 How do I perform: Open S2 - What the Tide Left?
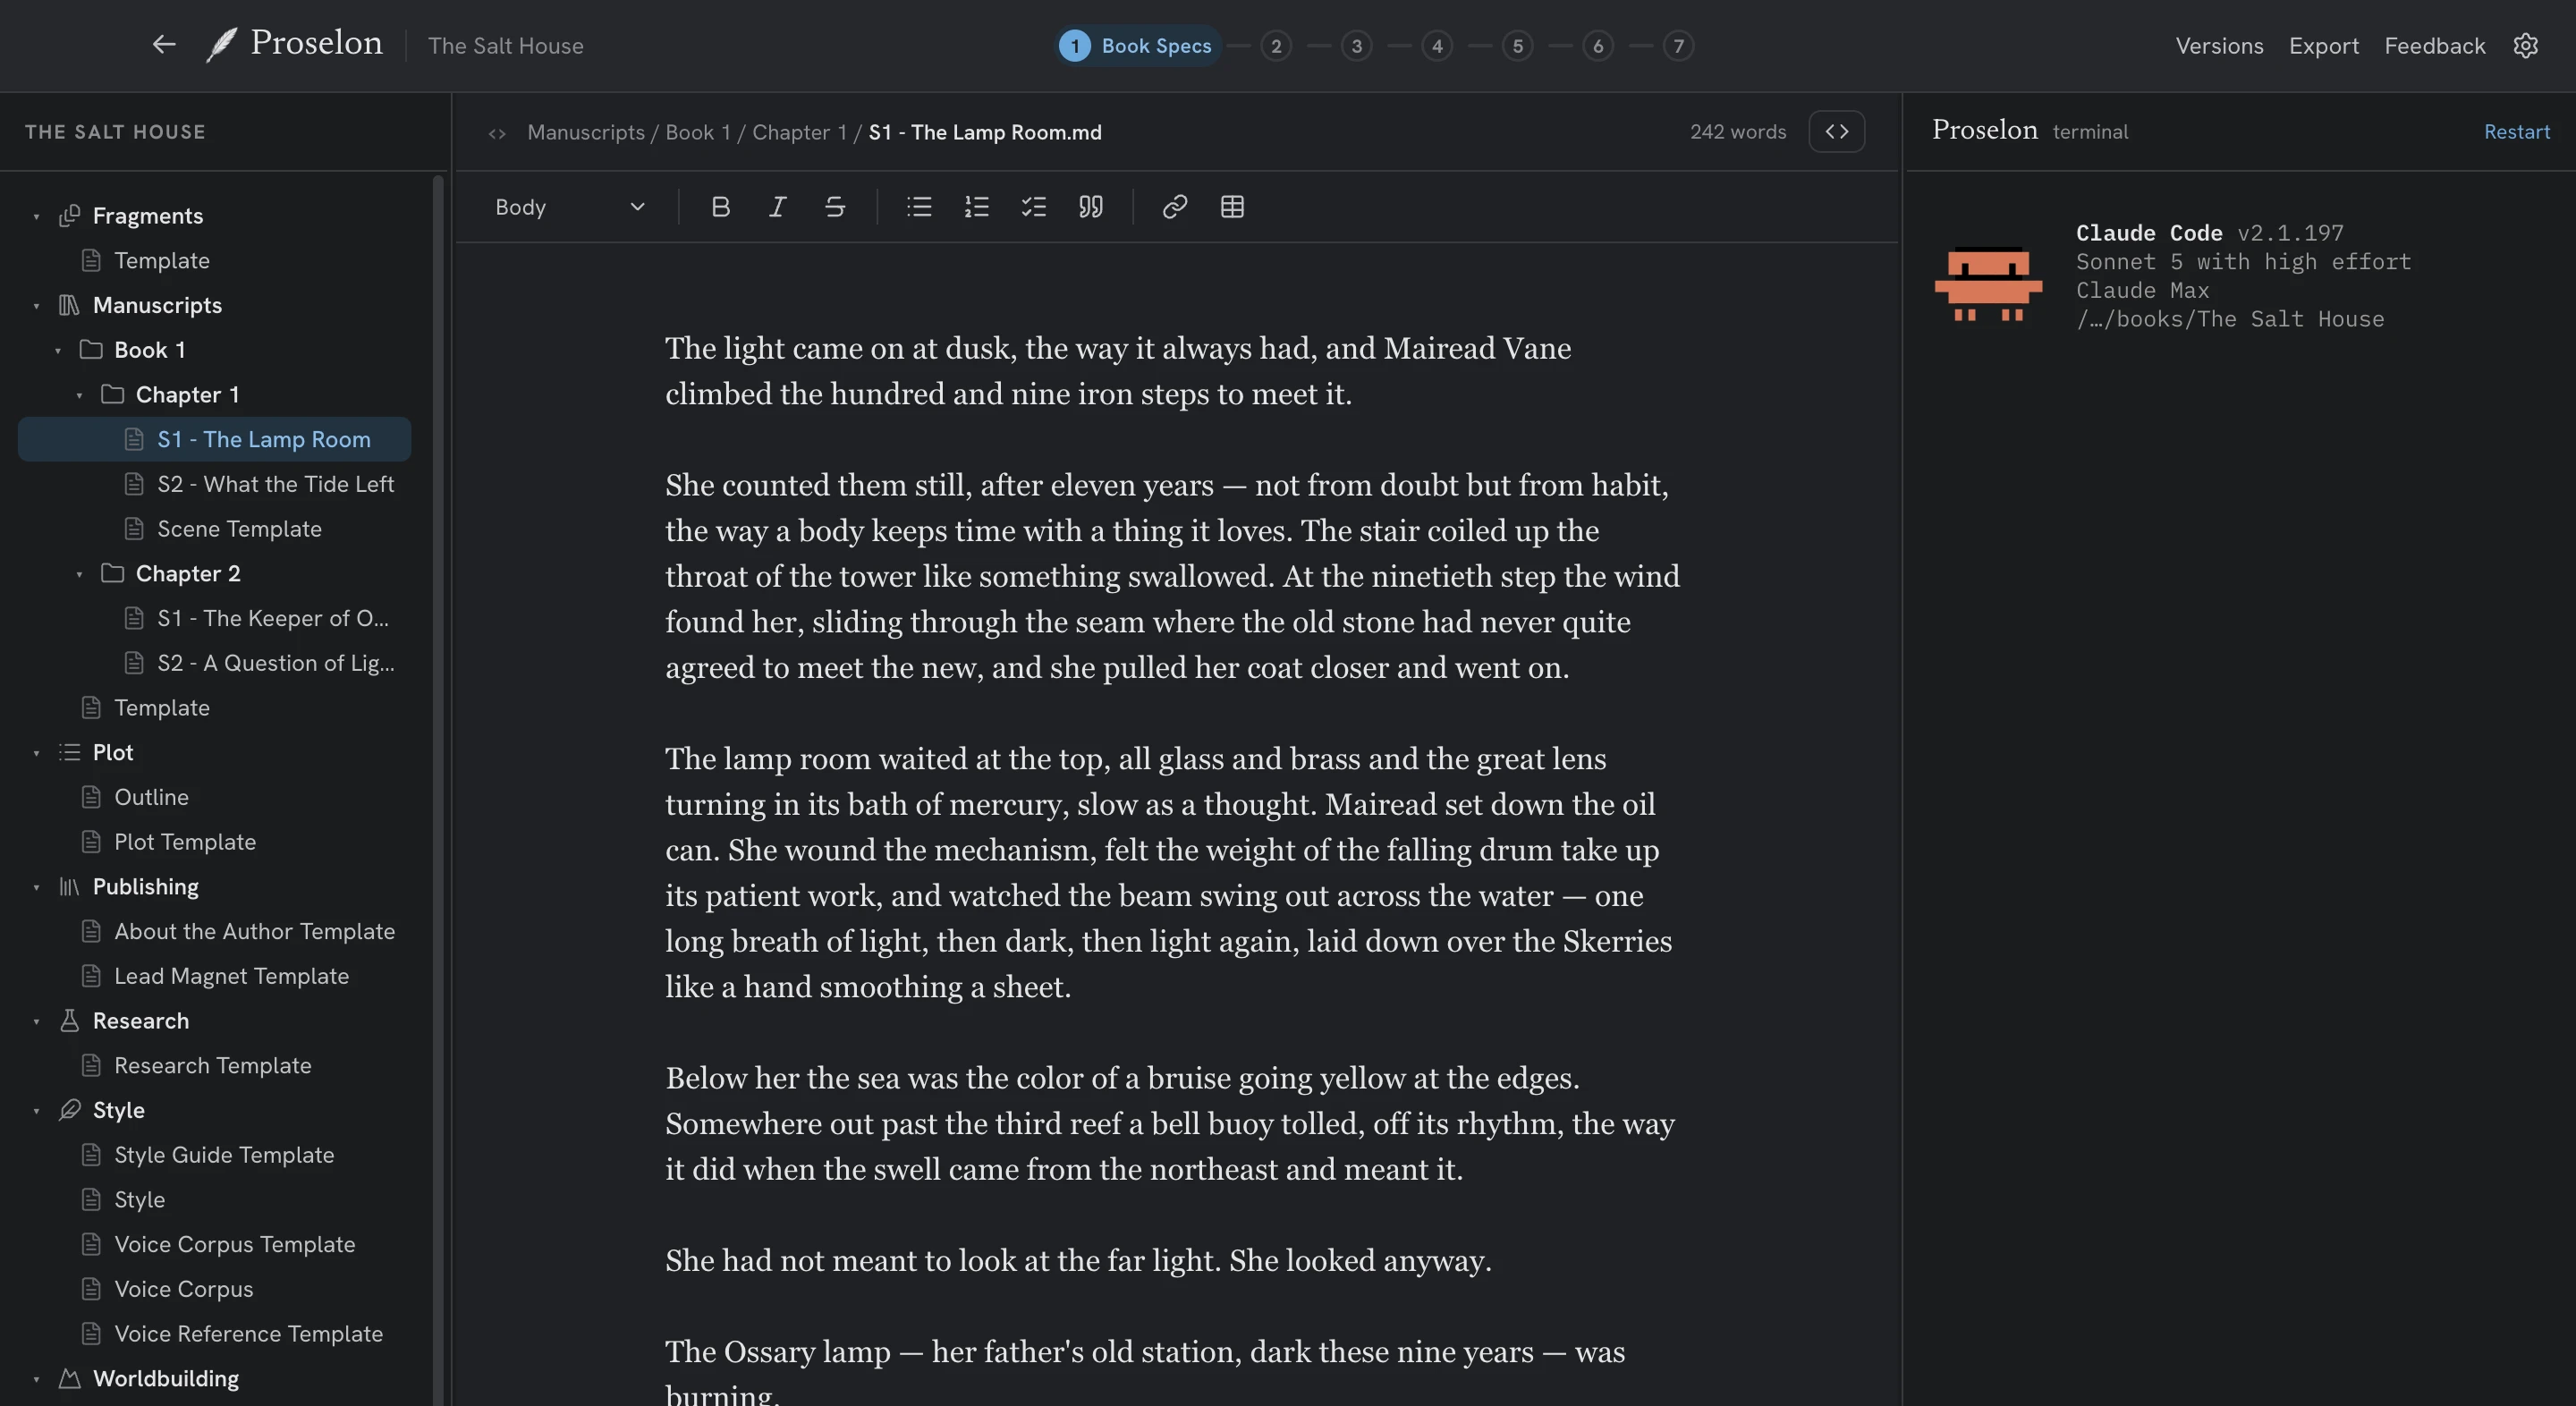pyautogui.click(x=214, y=484)
